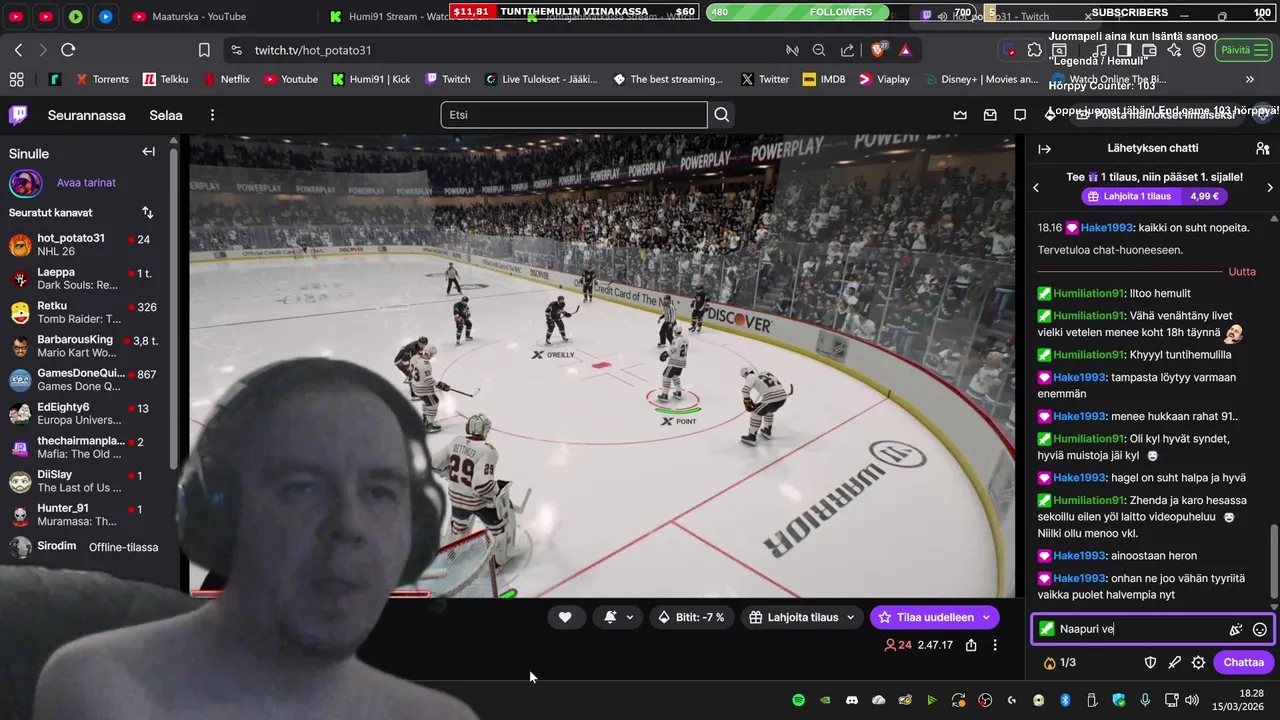
Task: Click the Bluetooth tray icon
Action: (x=1065, y=700)
